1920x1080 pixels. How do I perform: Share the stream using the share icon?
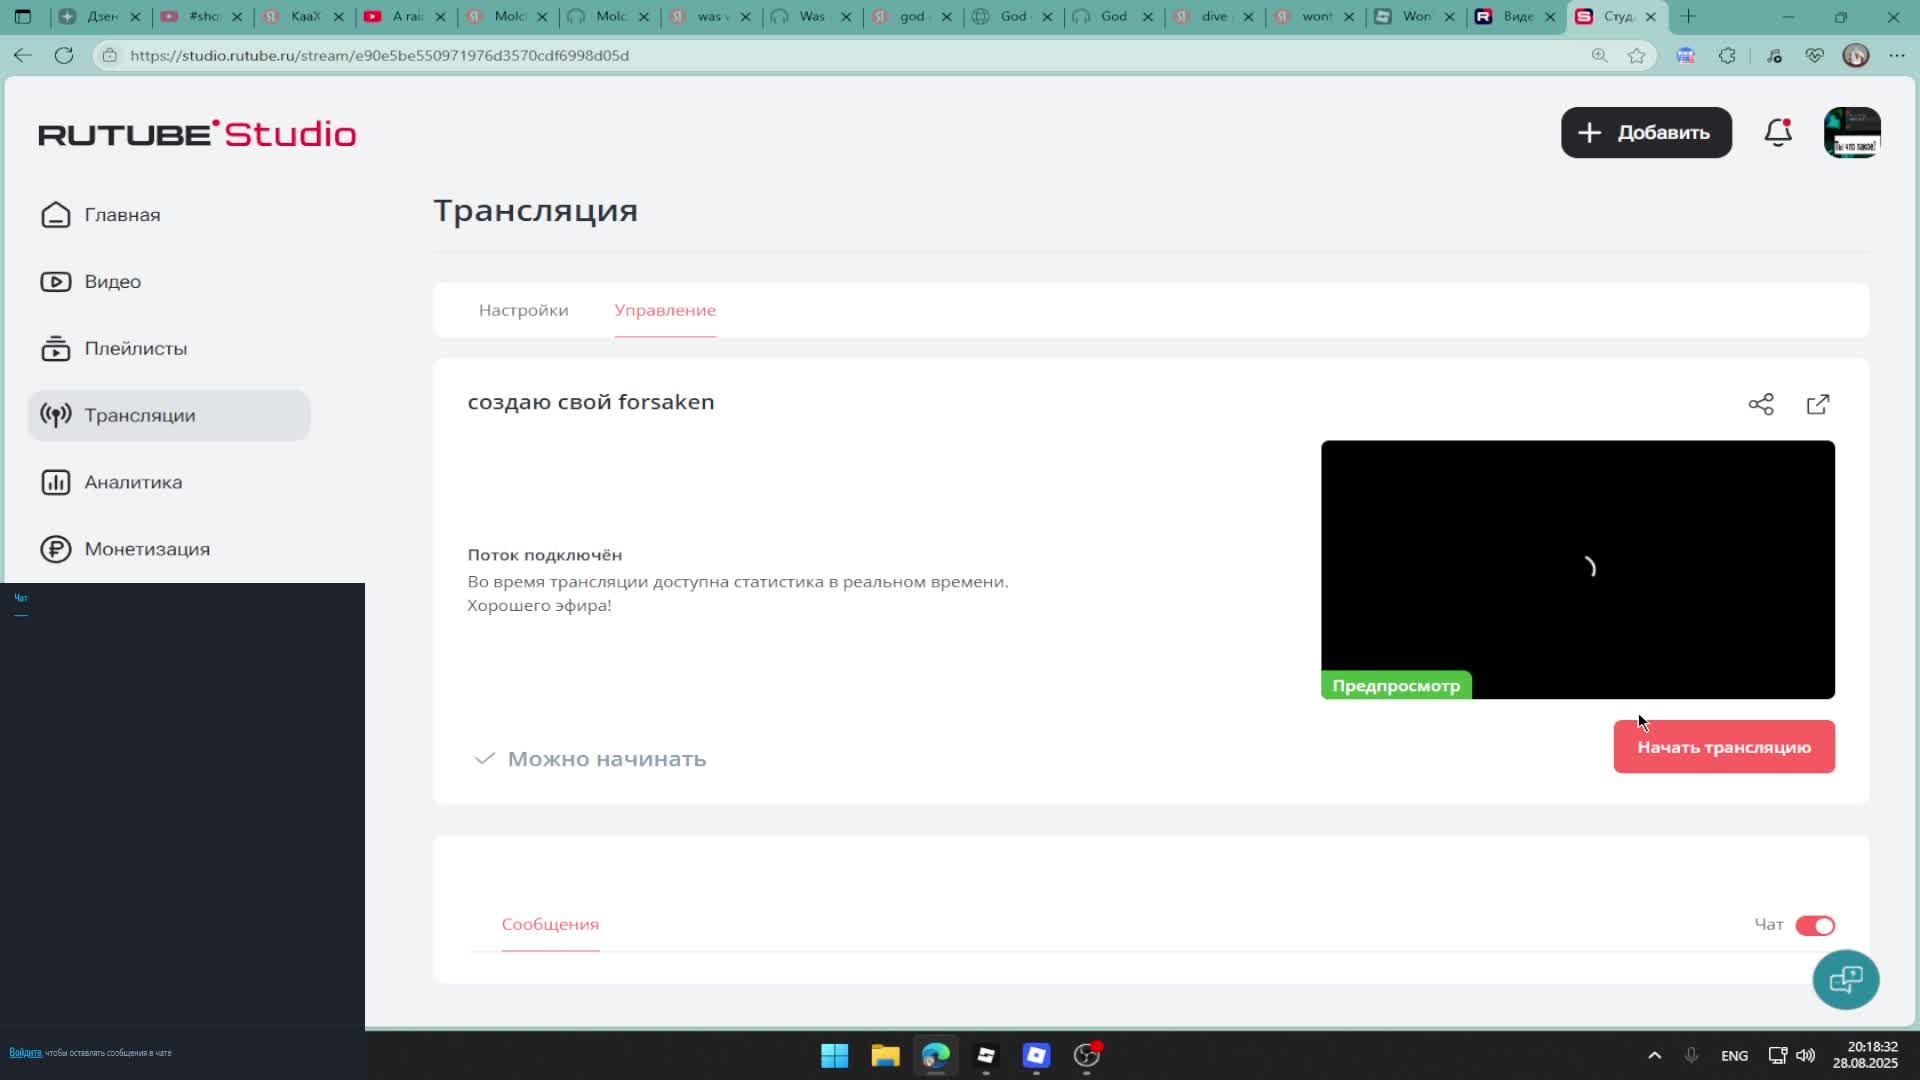[1761, 403]
